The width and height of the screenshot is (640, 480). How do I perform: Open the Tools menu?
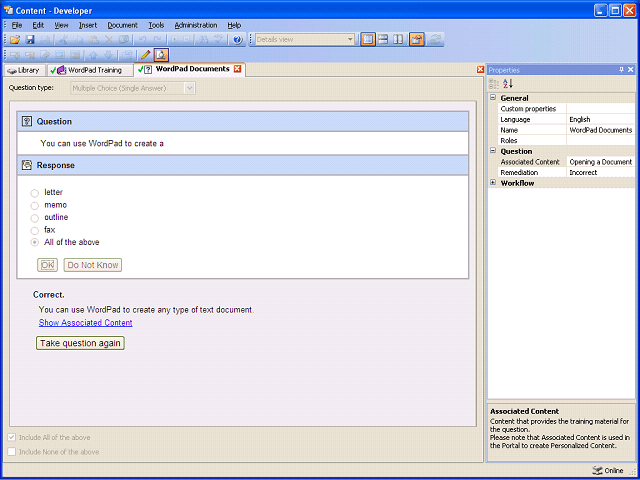[x=156, y=25]
